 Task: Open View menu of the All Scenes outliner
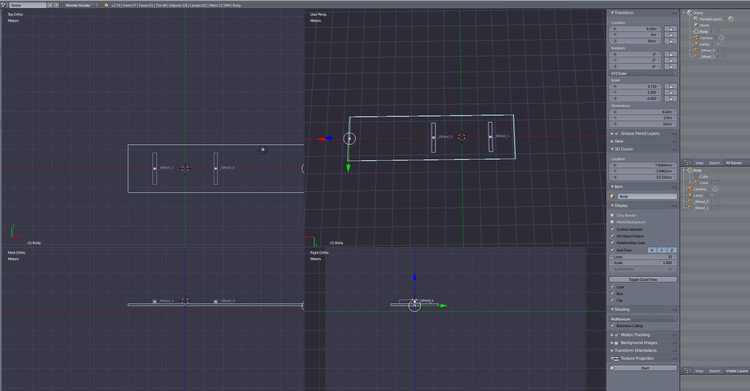coord(699,163)
